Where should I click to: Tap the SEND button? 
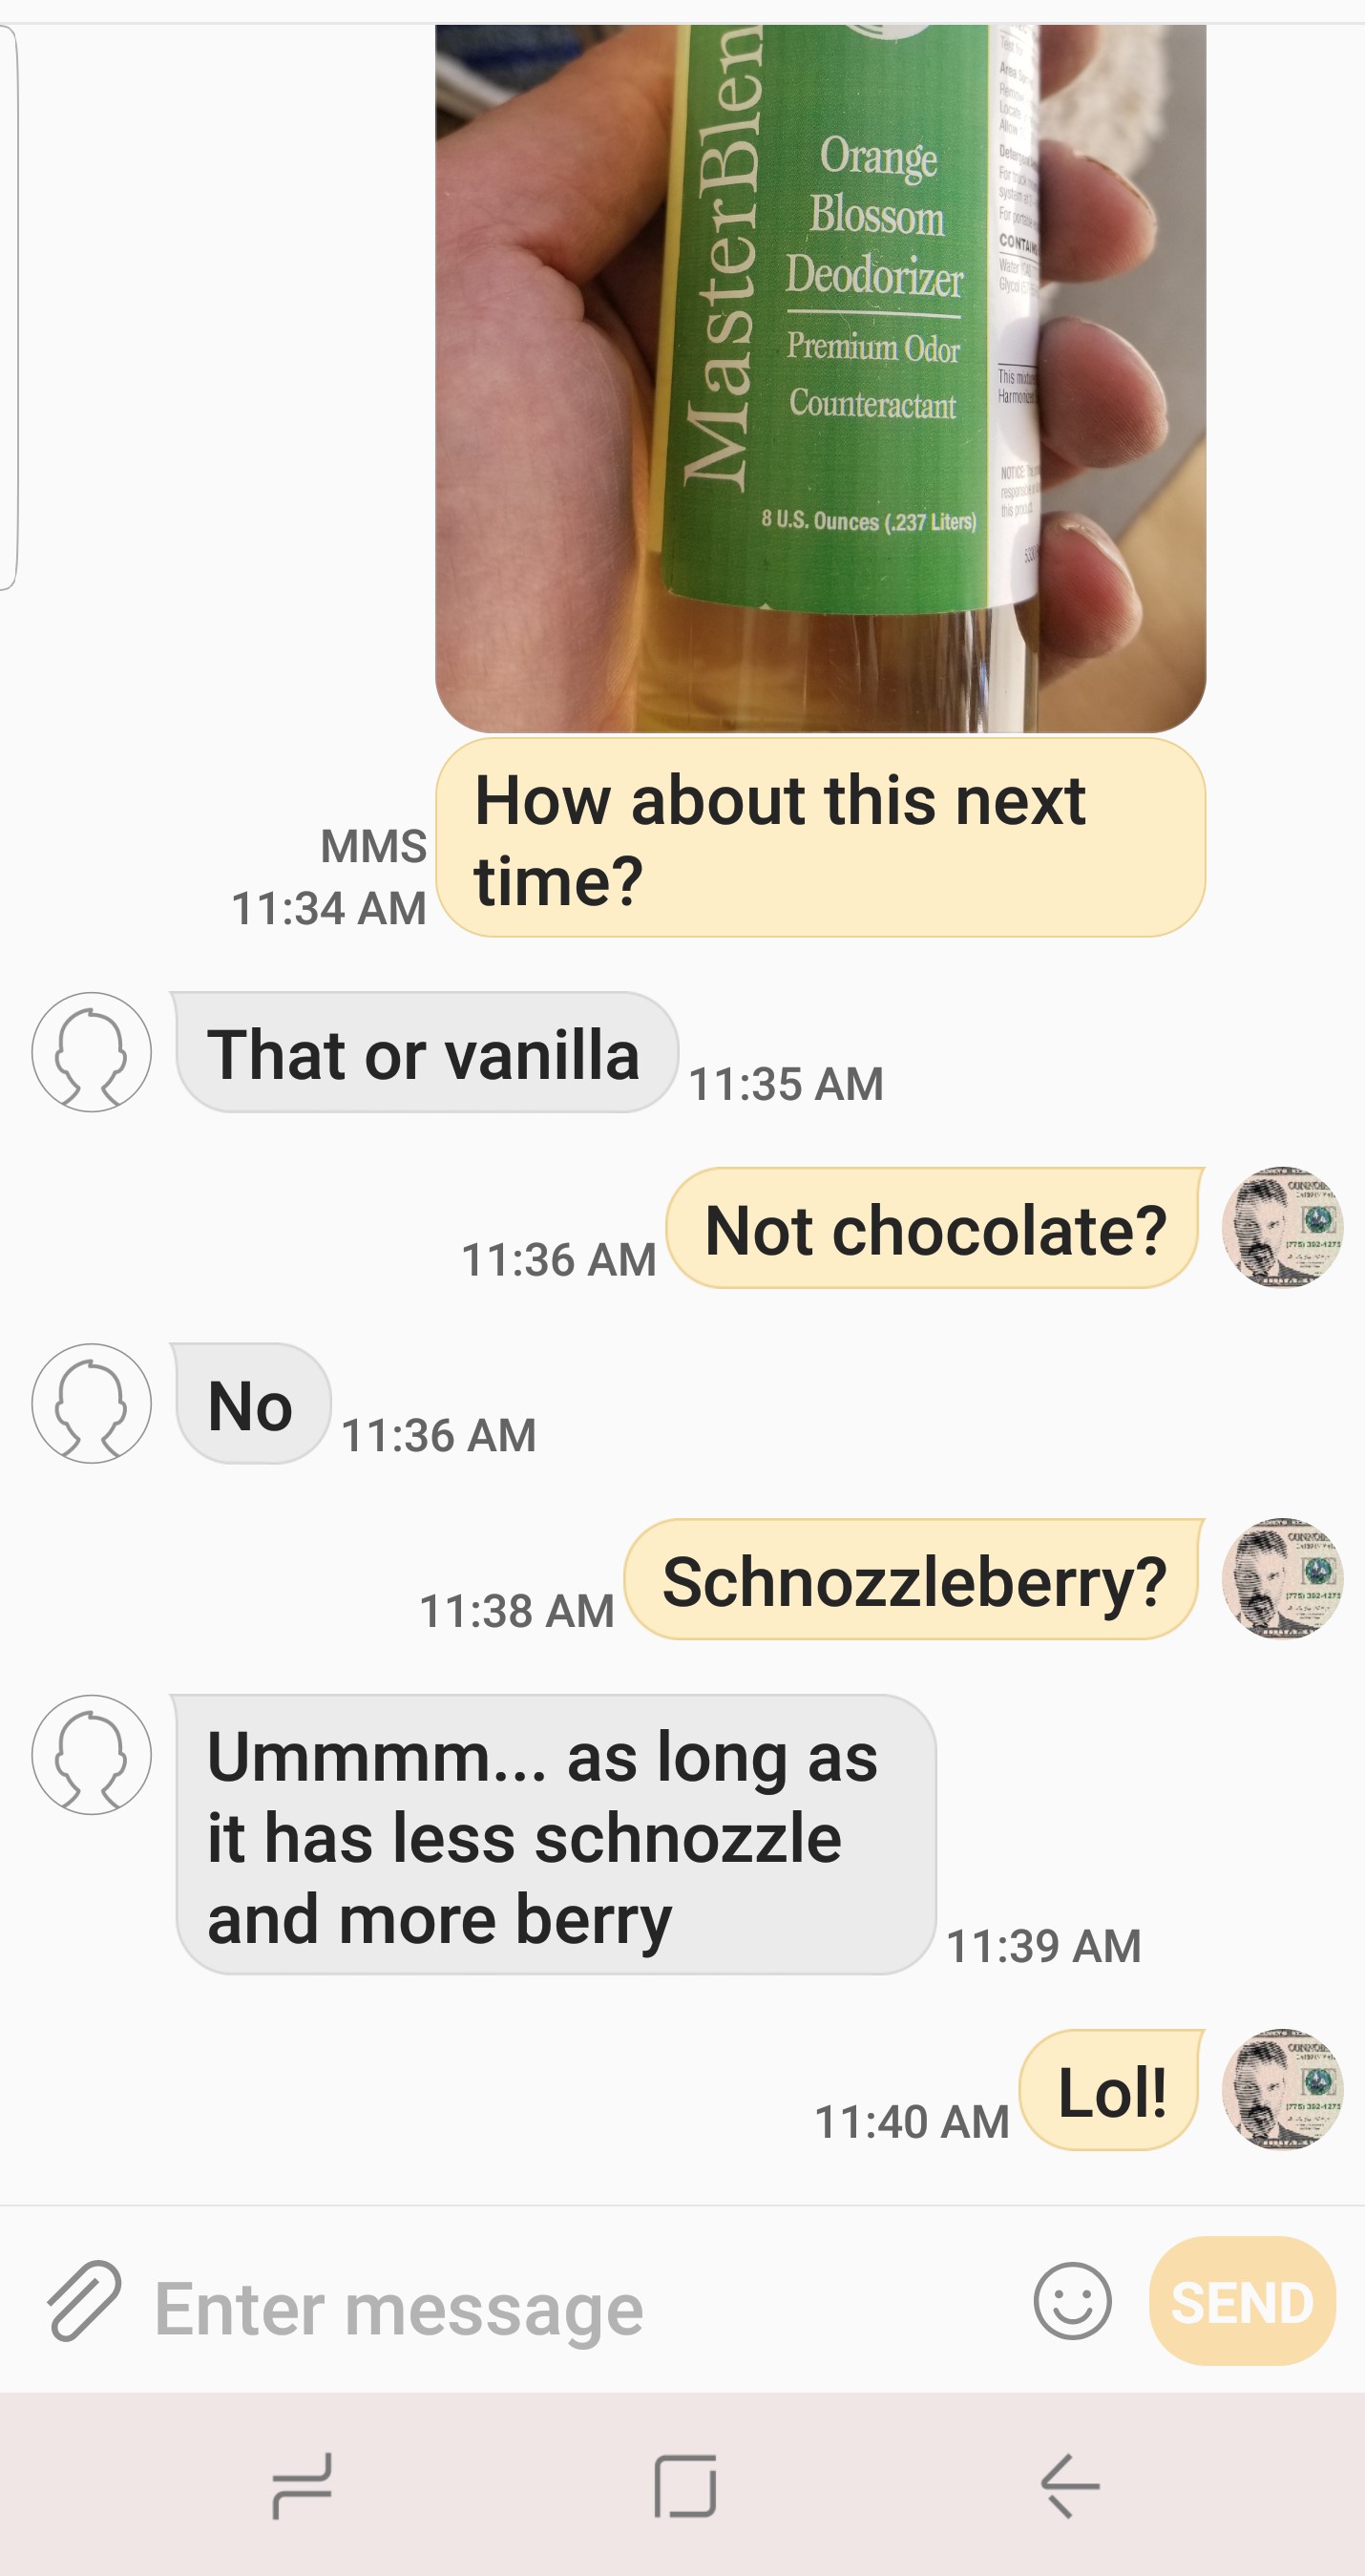point(1242,2301)
